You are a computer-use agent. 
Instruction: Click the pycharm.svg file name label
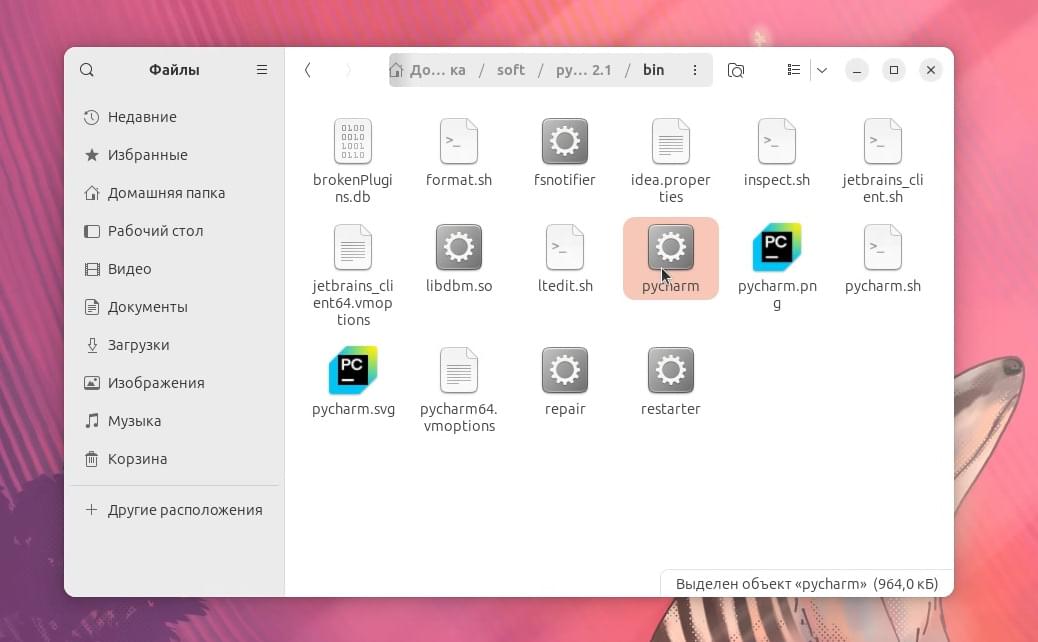coord(353,409)
